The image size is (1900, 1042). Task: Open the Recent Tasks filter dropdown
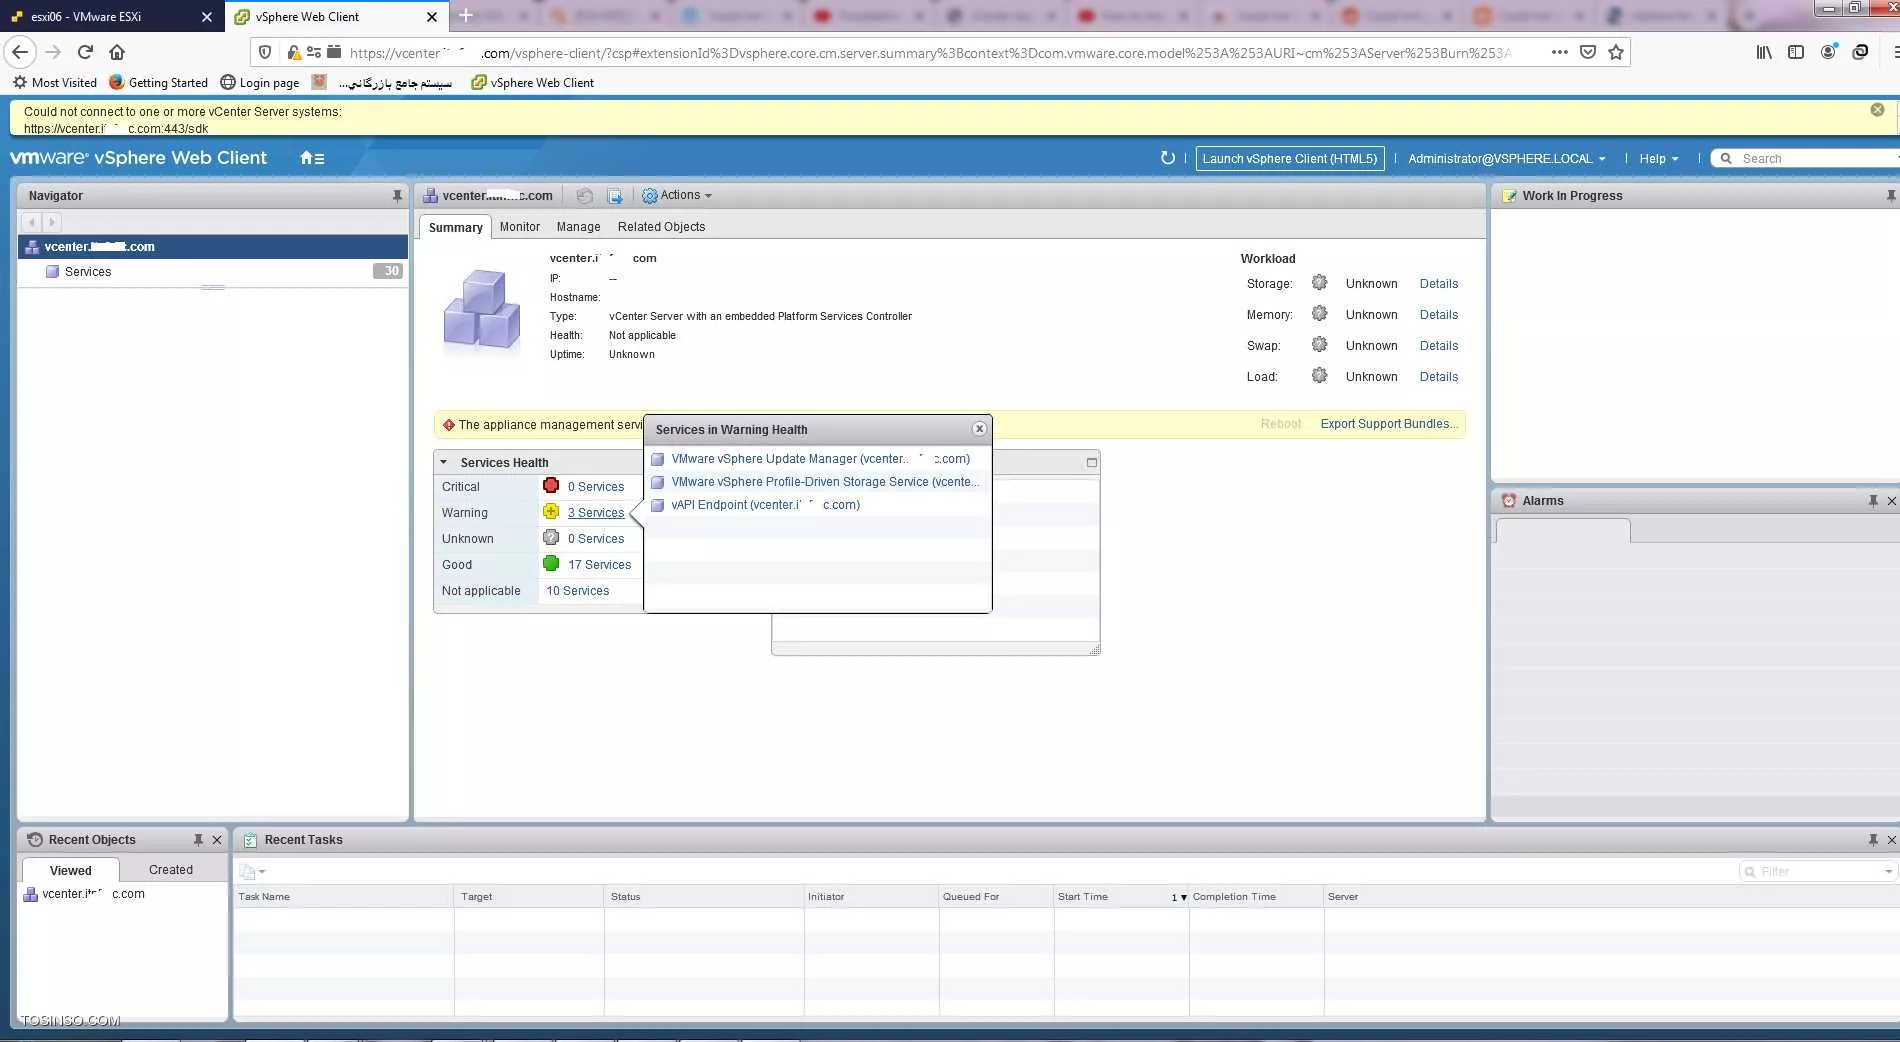point(1888,872)
